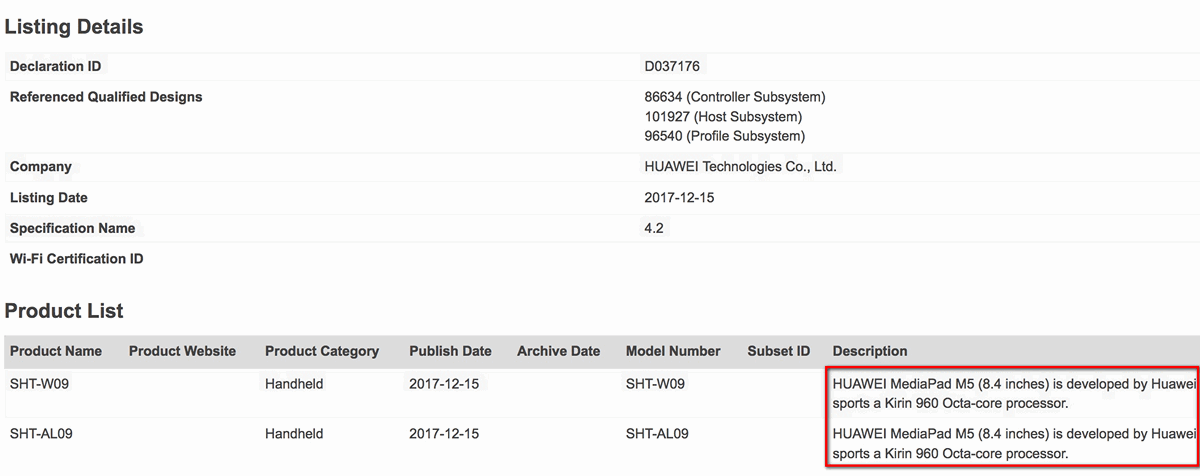Click the Listing Date label
1200x476 pixels.
coord(49,198)
